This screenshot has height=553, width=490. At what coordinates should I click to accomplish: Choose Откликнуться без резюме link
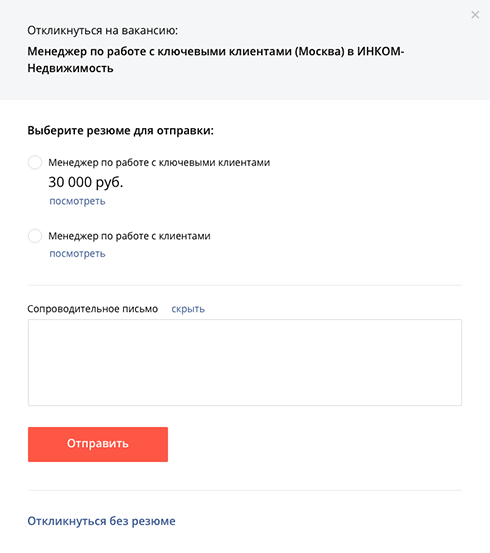pyautogui.click(x=101, y=521)
